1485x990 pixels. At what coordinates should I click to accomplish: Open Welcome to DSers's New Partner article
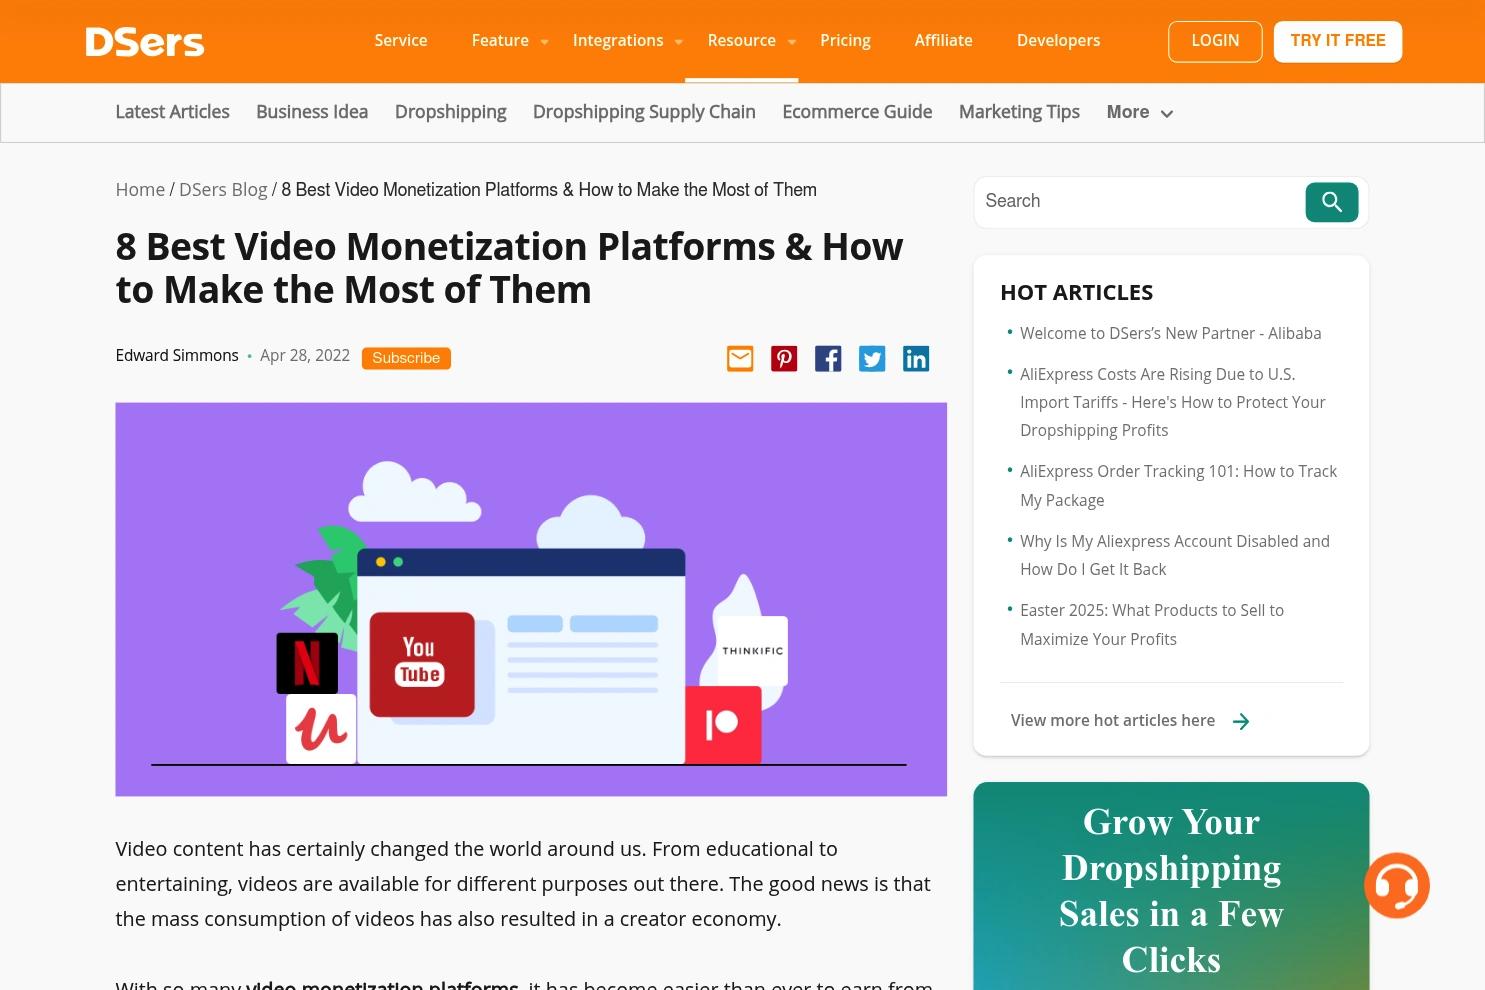coord(1170,334)
